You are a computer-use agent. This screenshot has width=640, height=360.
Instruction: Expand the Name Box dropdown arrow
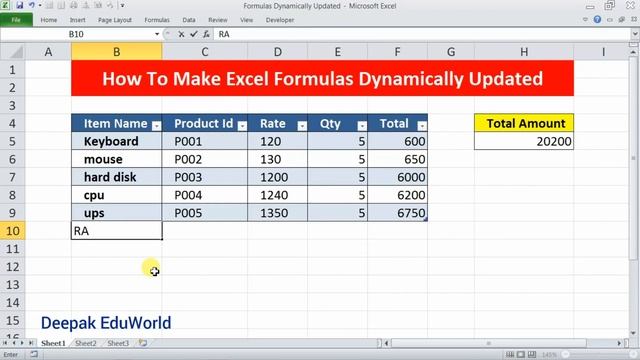pyautogui.click(x=157, y=34)
